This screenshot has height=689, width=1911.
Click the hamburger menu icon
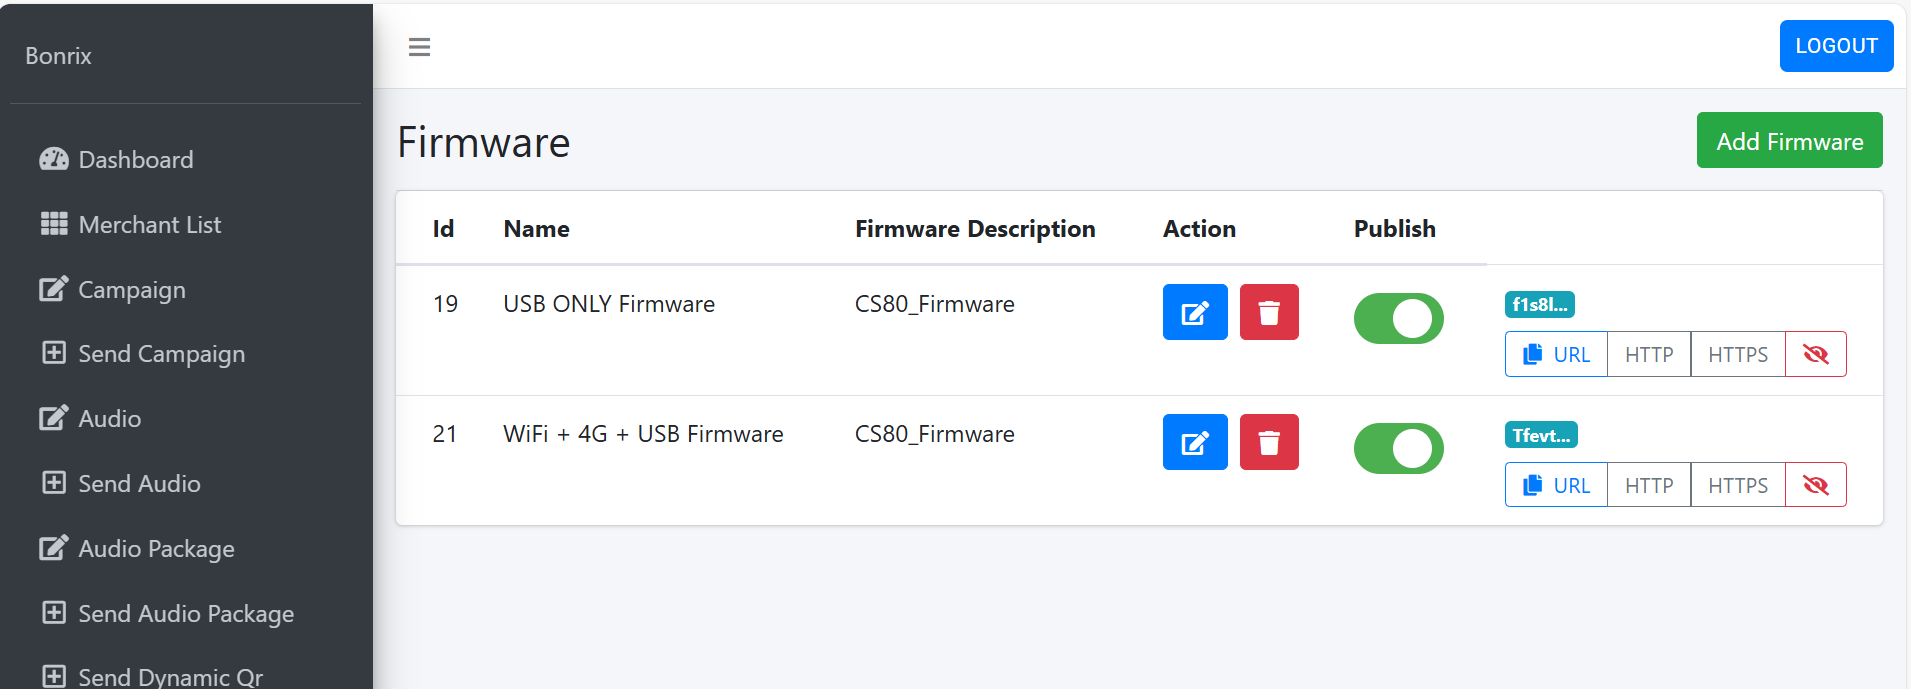[419, 47]
